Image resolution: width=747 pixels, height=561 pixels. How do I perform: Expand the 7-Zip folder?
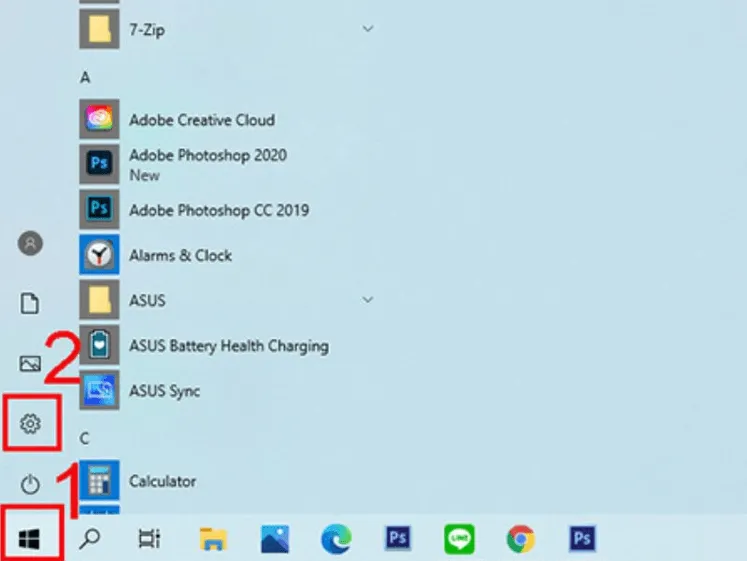368,30
